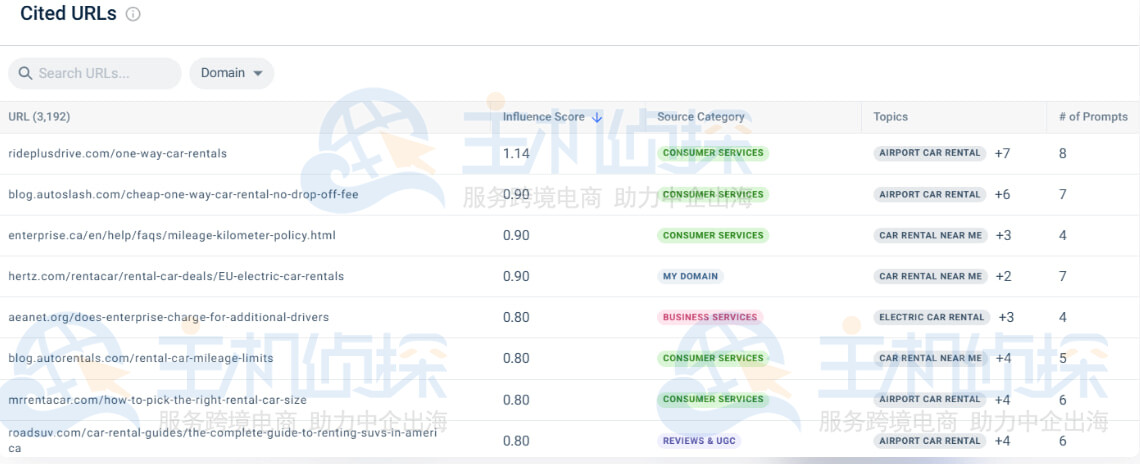Click the My Domain tag in hertz row
This screenshot has height=464, width=1140.
coord(690,276)
